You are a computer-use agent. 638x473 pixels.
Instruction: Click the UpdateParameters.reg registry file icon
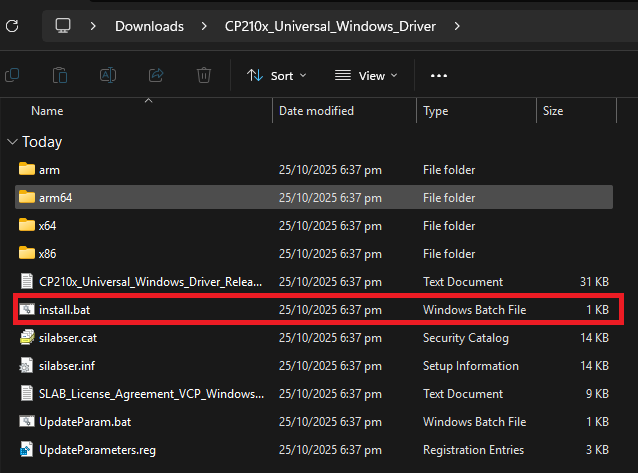(x=27, y=449)
